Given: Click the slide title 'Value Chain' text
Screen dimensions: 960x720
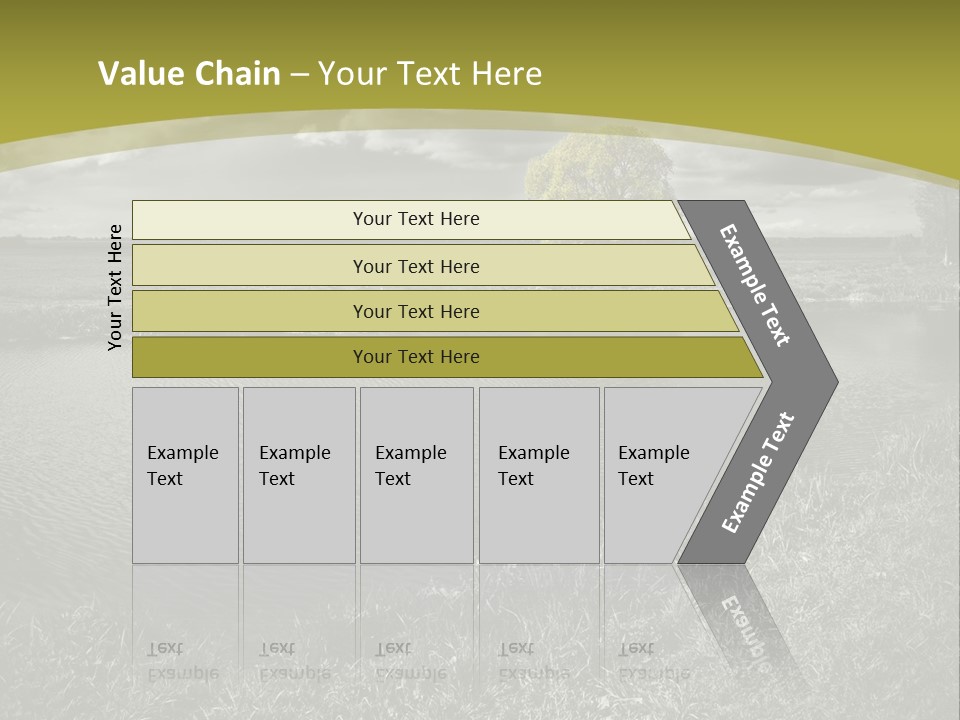Looking at the screenshot, I should point(190,74).
